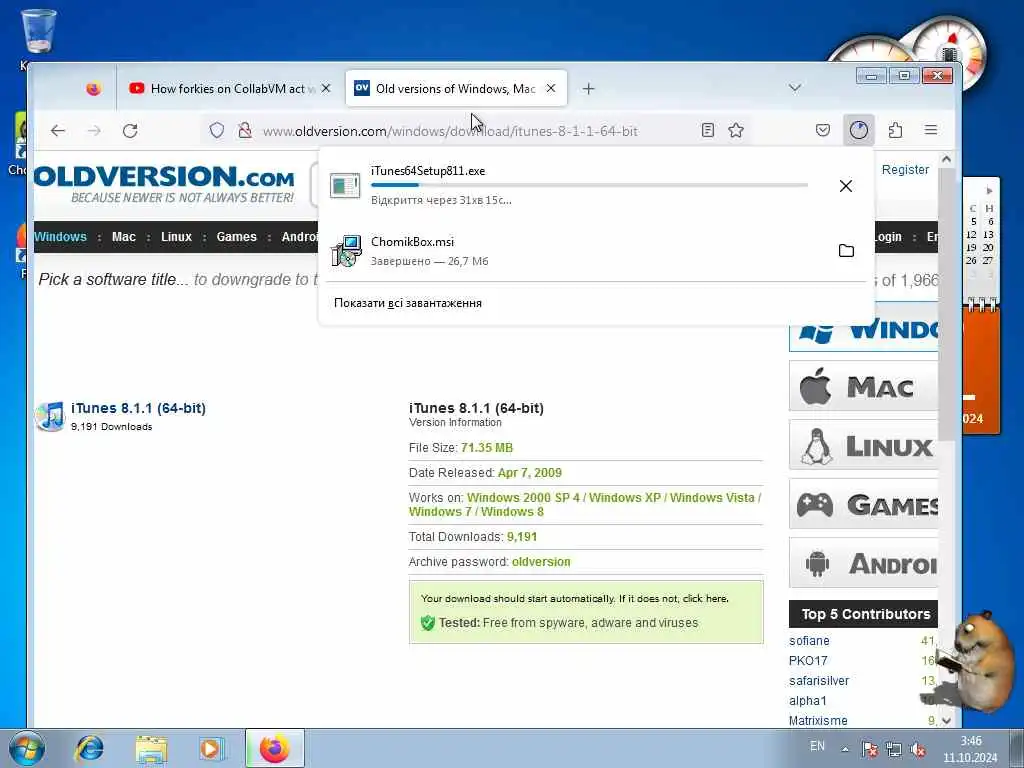Close the How forkies on CollabVM tab
The width and height of the screenshot is (1024, 768).
(326, 88)
